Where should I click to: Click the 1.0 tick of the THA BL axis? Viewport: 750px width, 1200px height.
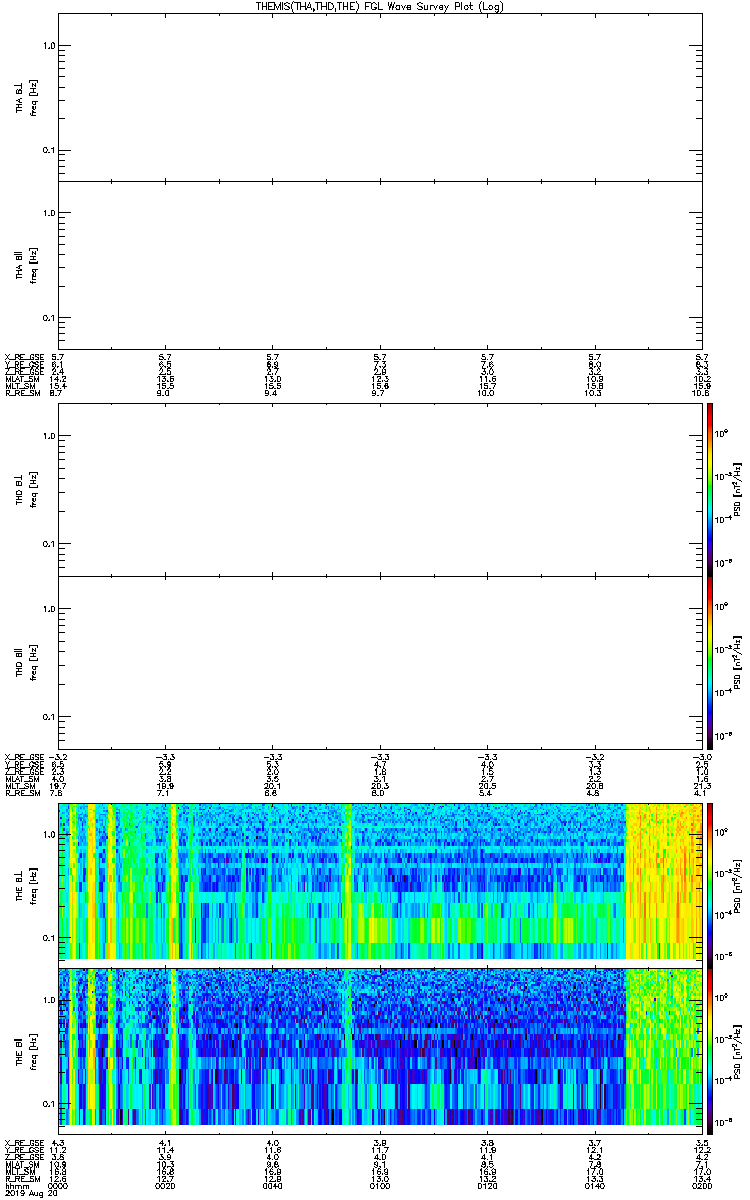tap(48, 47)
